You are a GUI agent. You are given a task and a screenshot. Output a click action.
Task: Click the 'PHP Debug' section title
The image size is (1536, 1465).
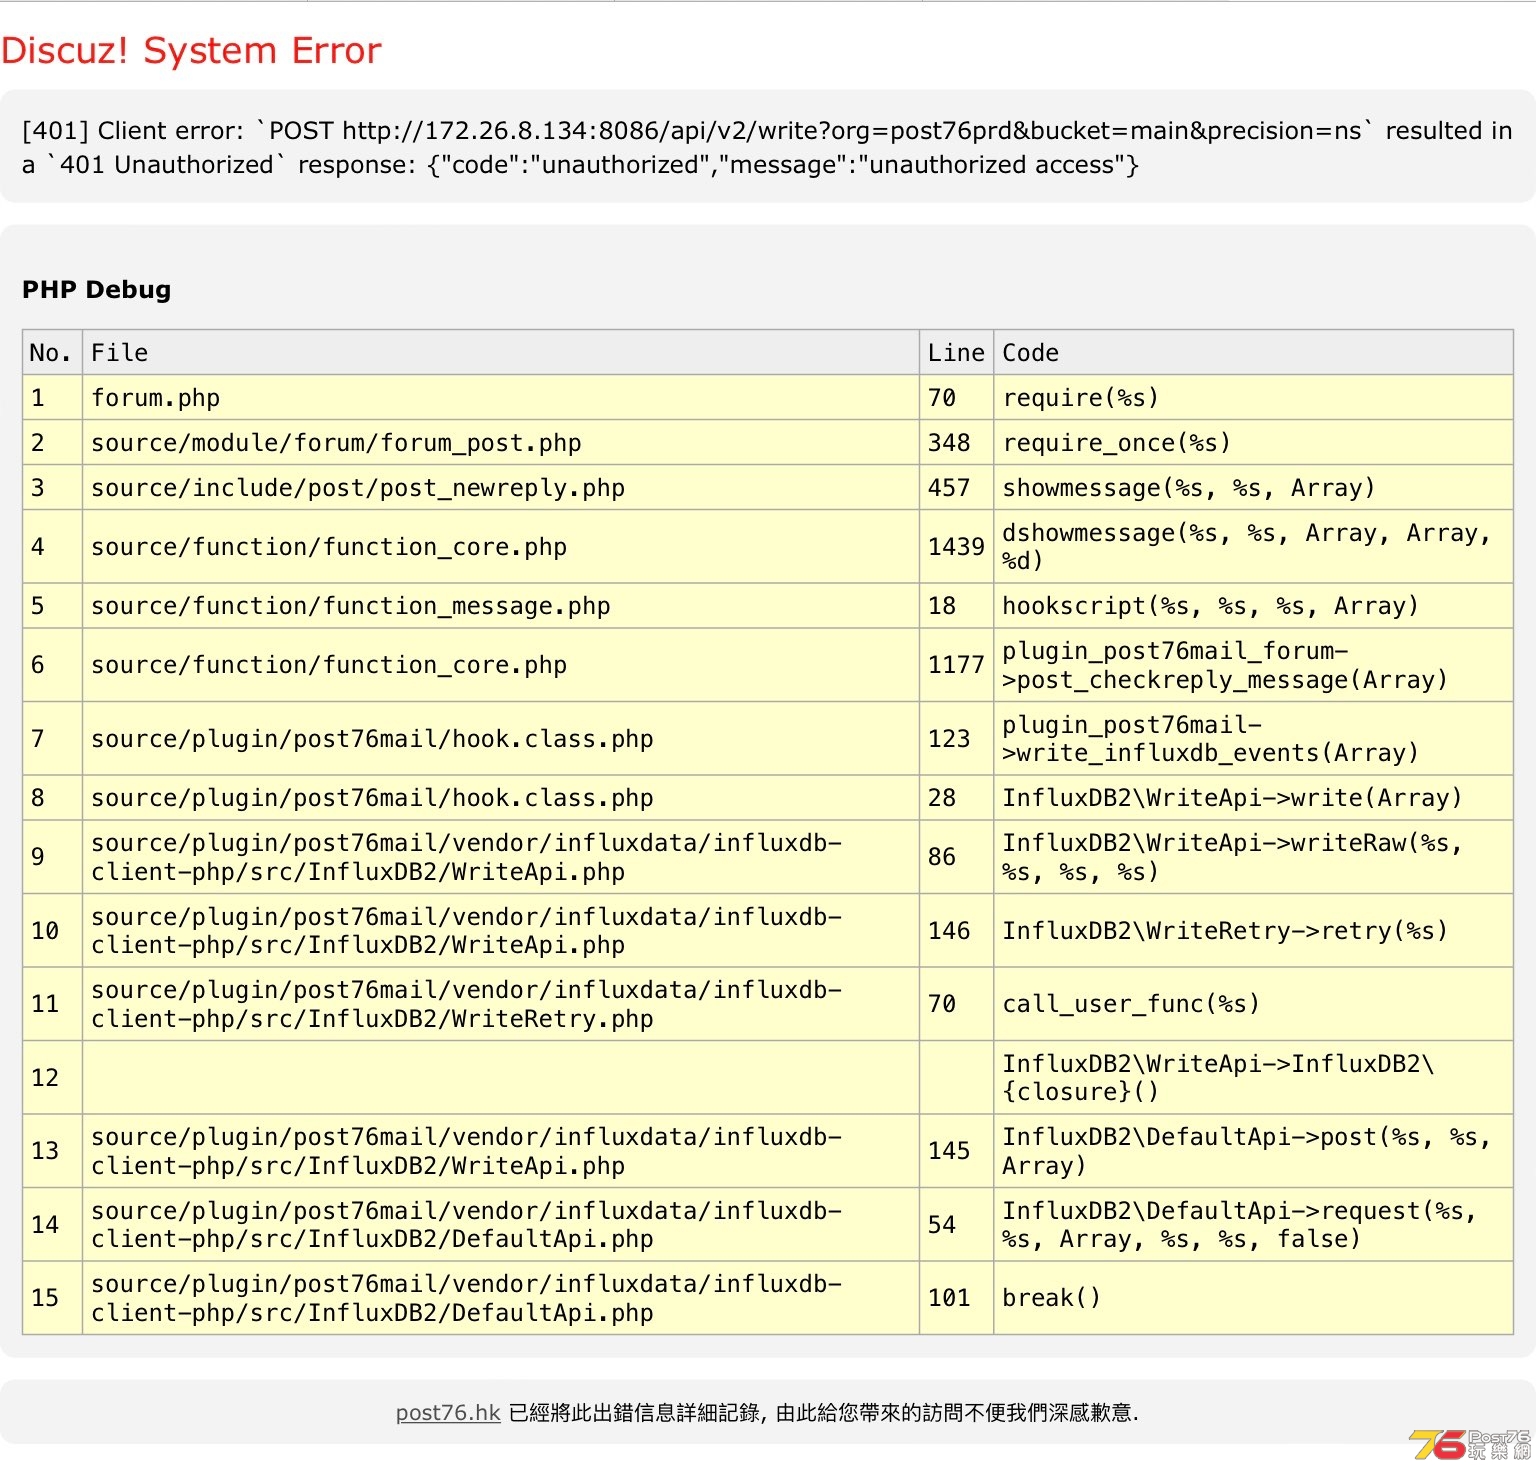click(96, 289)
